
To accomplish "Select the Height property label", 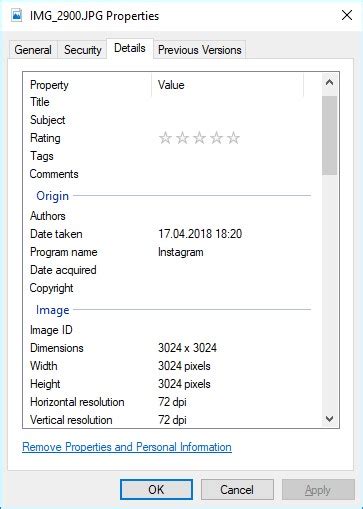I will [45, 384].
